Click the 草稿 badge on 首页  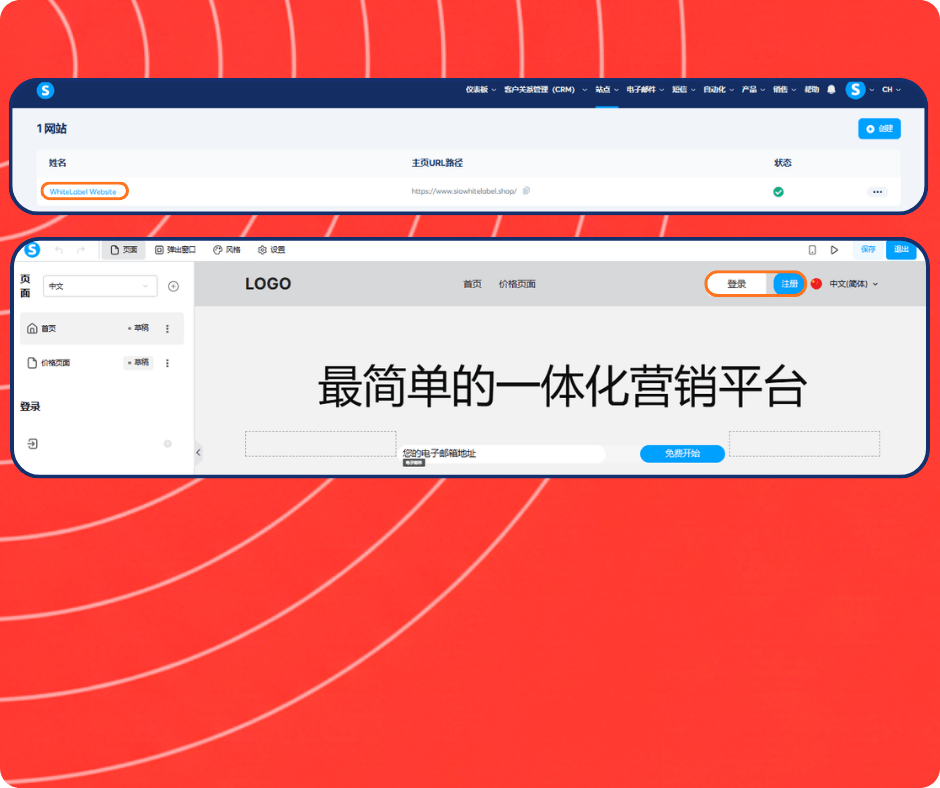pos(138,328)
